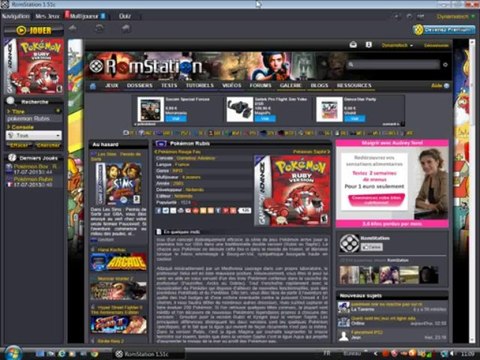This screenshot has width=480, height=360.
Task: Open the GALERIE menu
Action: click(x=290, y=86)
